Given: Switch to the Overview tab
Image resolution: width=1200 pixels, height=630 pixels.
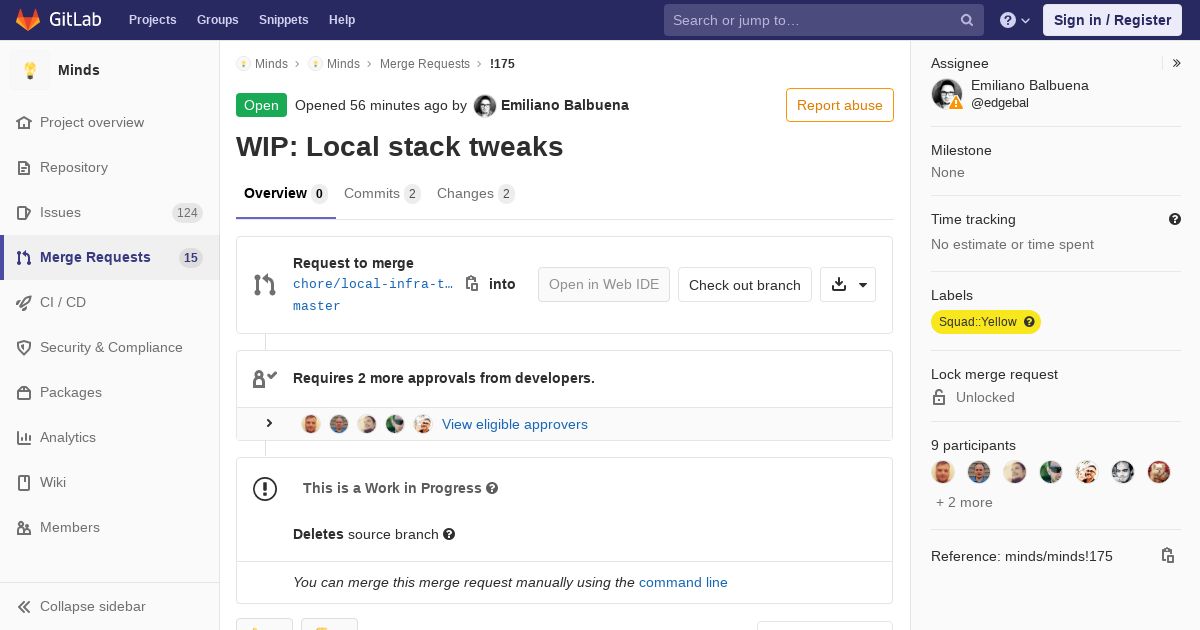Looking at the screenshot, I should (285, 194).
